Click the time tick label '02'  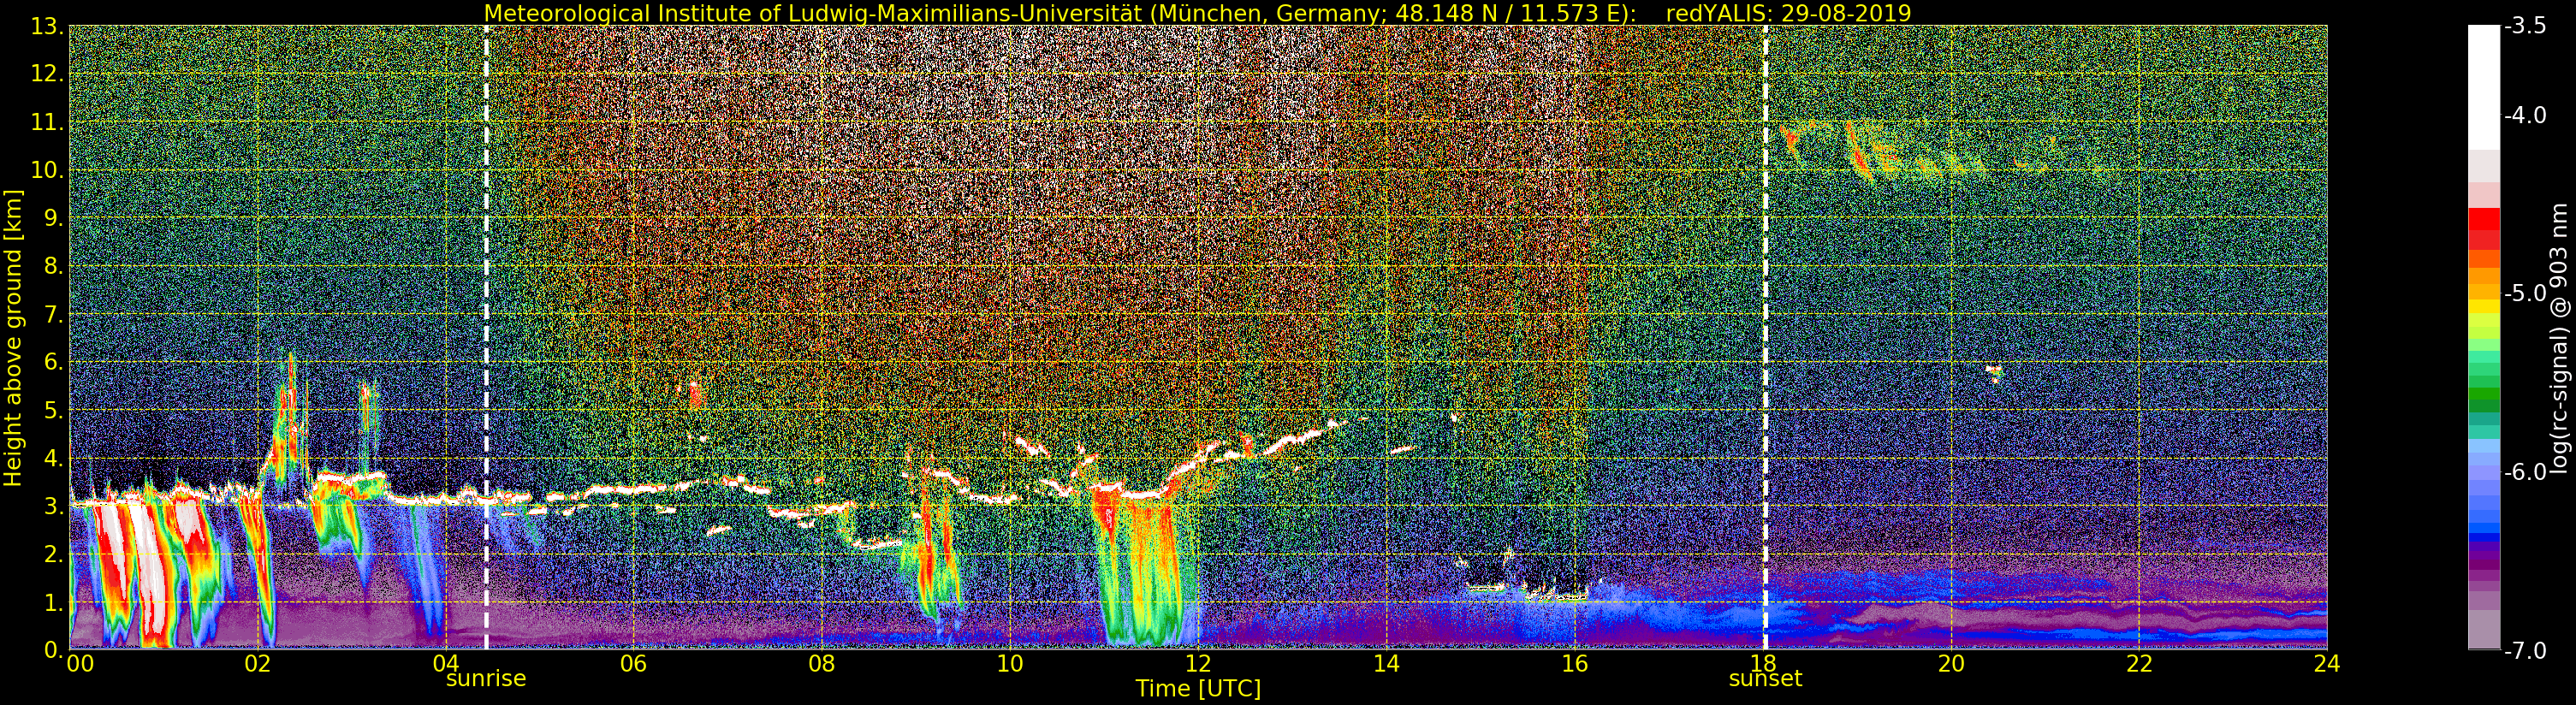click(257, 663)
